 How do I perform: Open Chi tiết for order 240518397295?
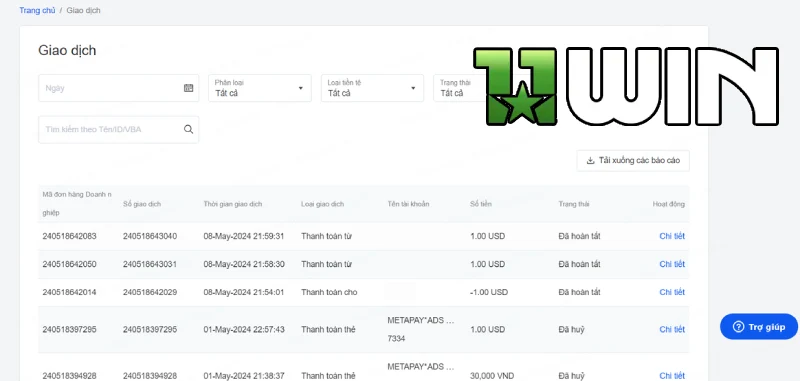pyautogui.click(x=672, y=329)
